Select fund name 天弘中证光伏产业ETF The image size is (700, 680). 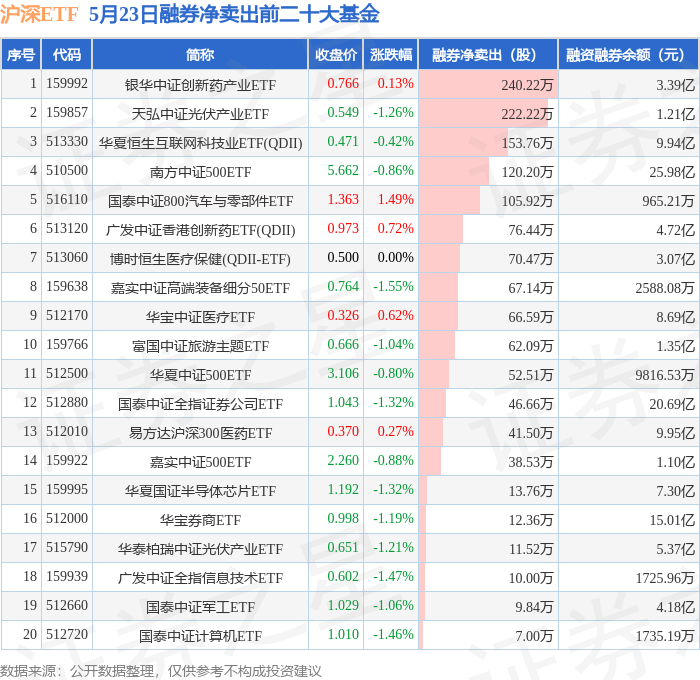(x=200, y=114)
